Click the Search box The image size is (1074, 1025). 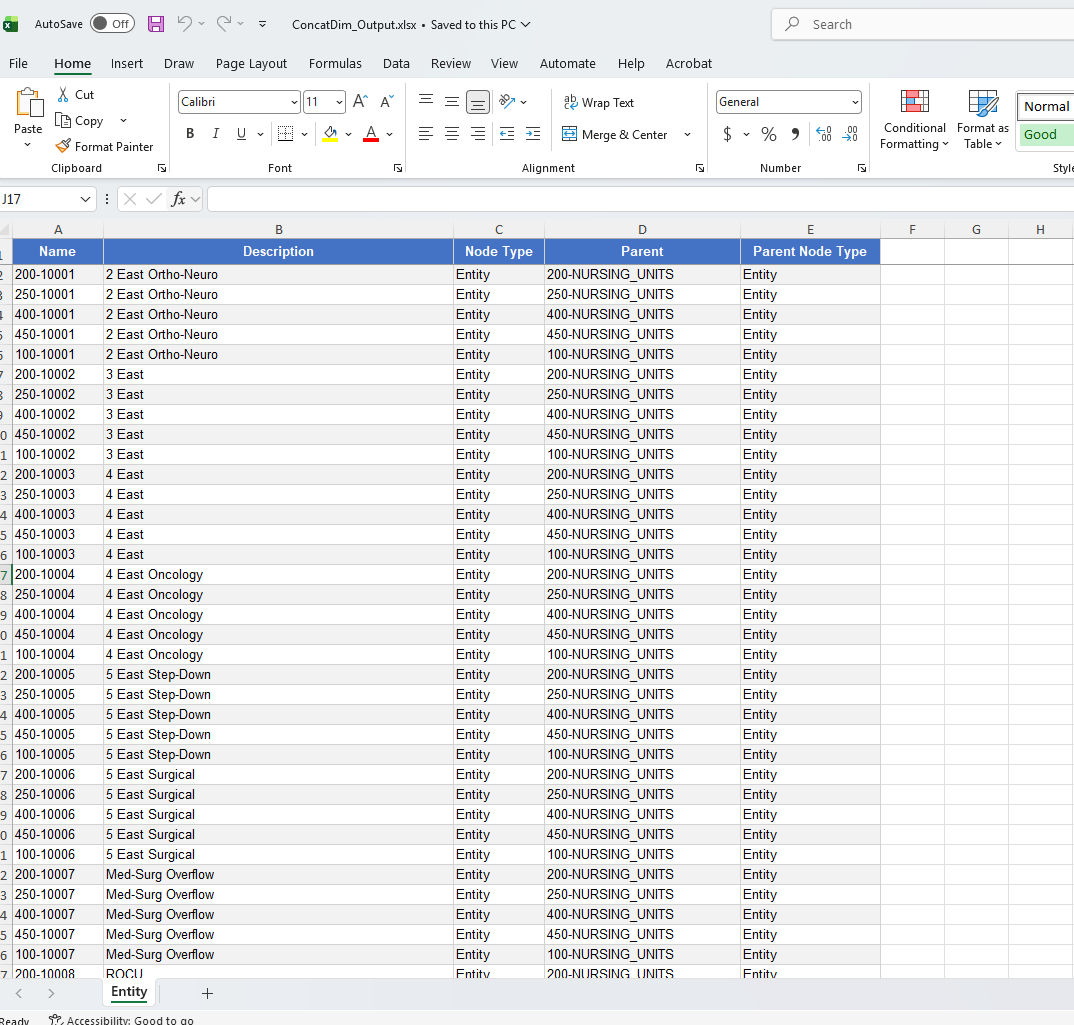point(923,24)
